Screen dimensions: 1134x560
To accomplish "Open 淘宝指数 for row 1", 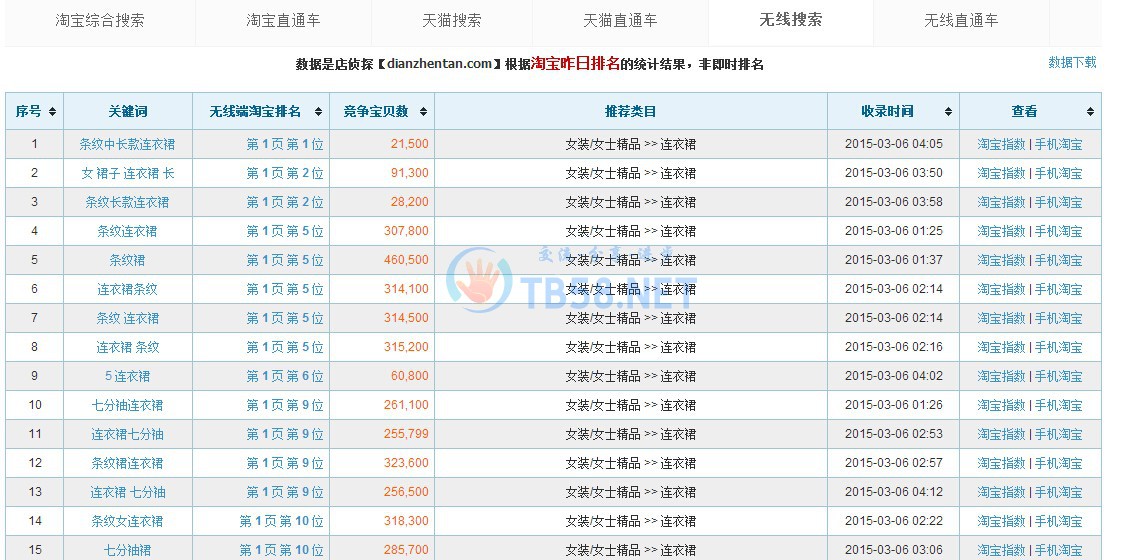I will pos(1001,144).
